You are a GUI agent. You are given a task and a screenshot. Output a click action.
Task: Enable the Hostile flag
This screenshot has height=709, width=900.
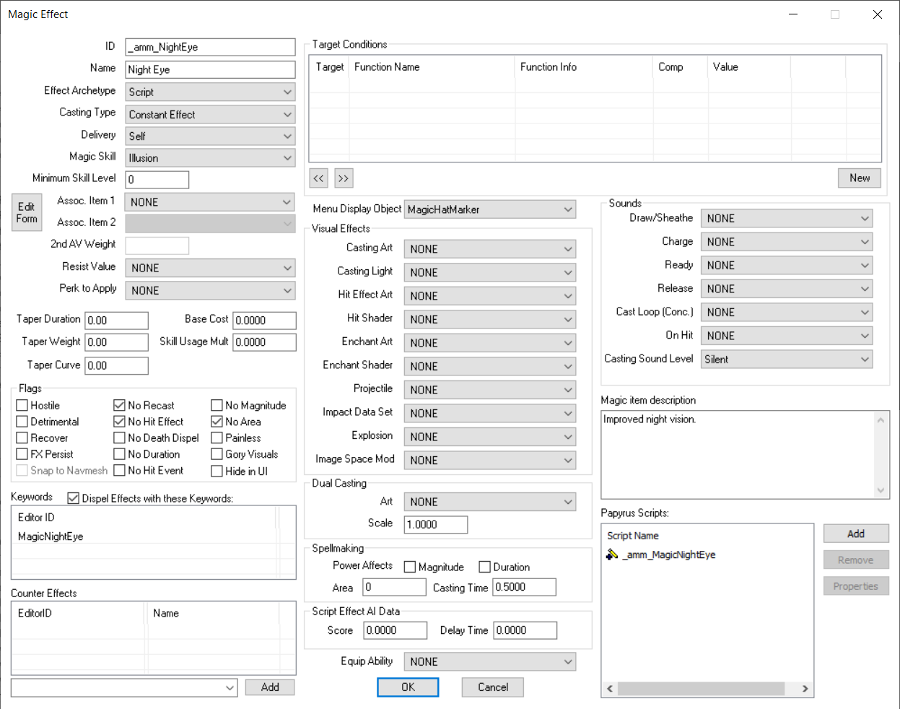(22, 405)
